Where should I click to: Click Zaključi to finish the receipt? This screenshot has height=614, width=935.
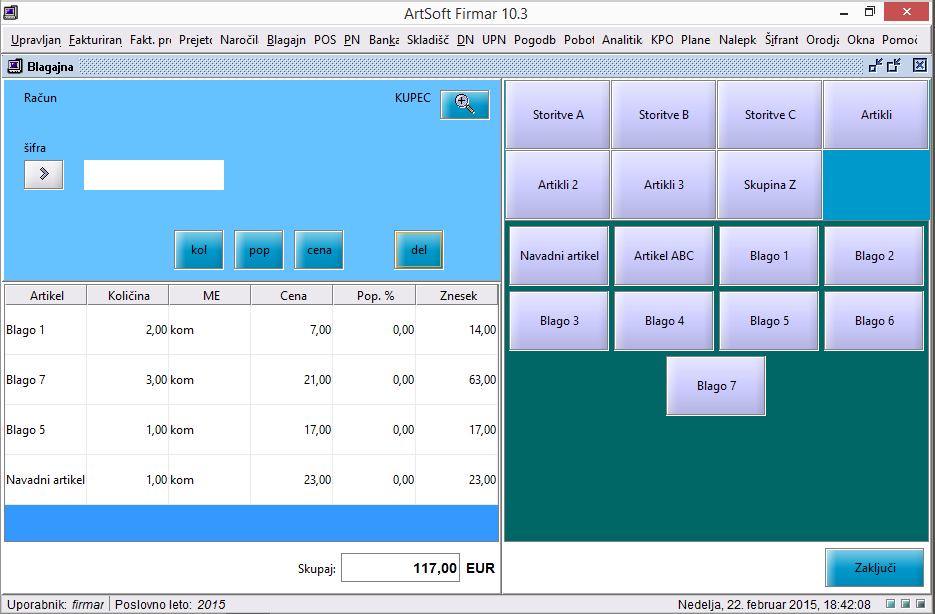click(x=873, y=568)
